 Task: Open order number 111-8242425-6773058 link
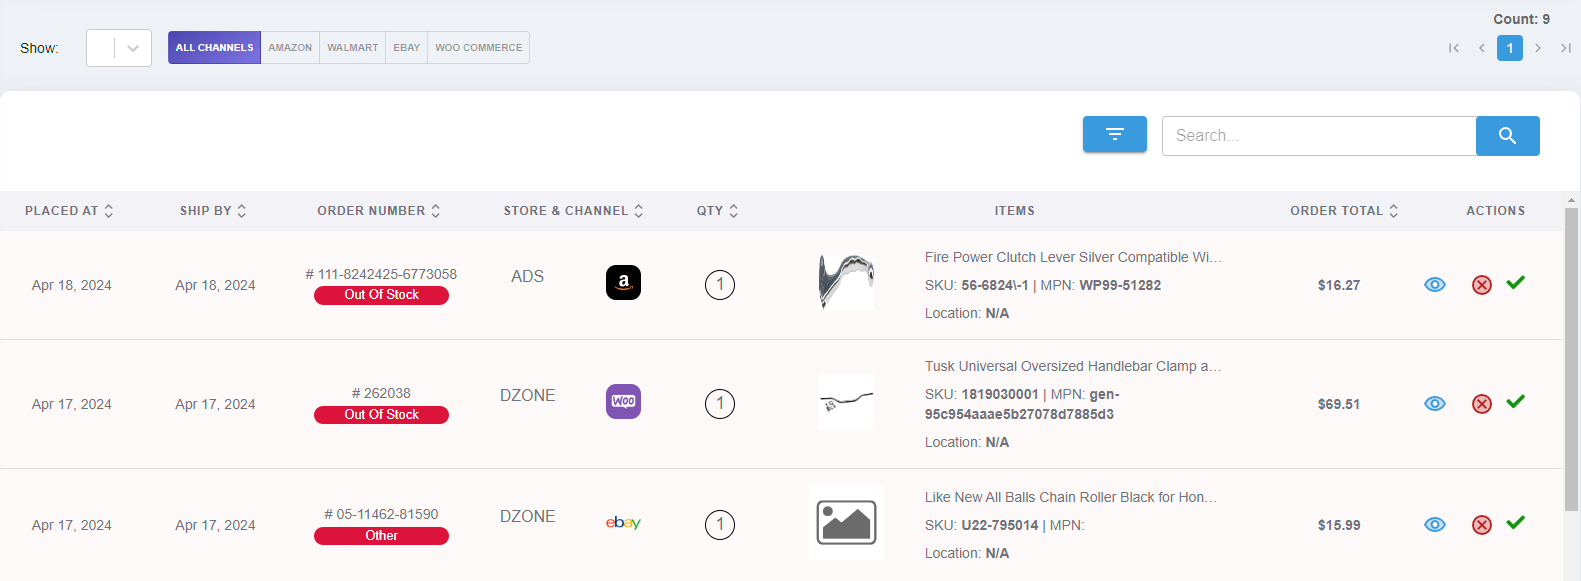click(381, 274)
